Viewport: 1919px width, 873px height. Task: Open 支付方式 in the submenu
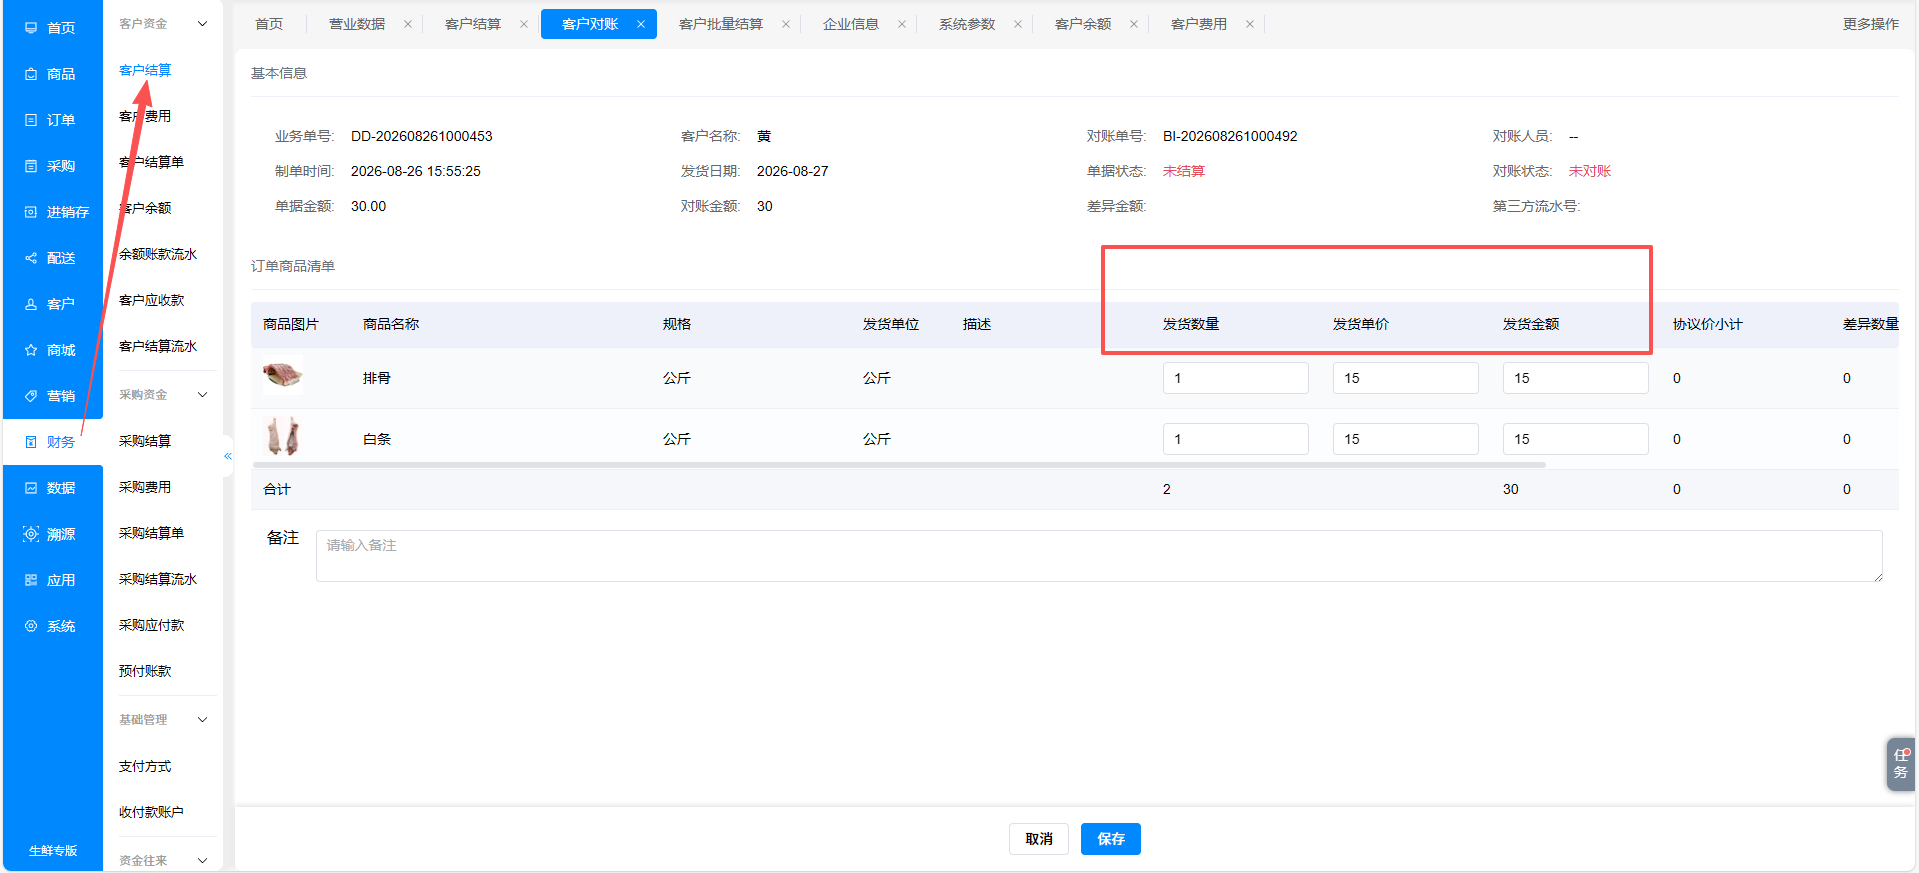coord(145,766)
